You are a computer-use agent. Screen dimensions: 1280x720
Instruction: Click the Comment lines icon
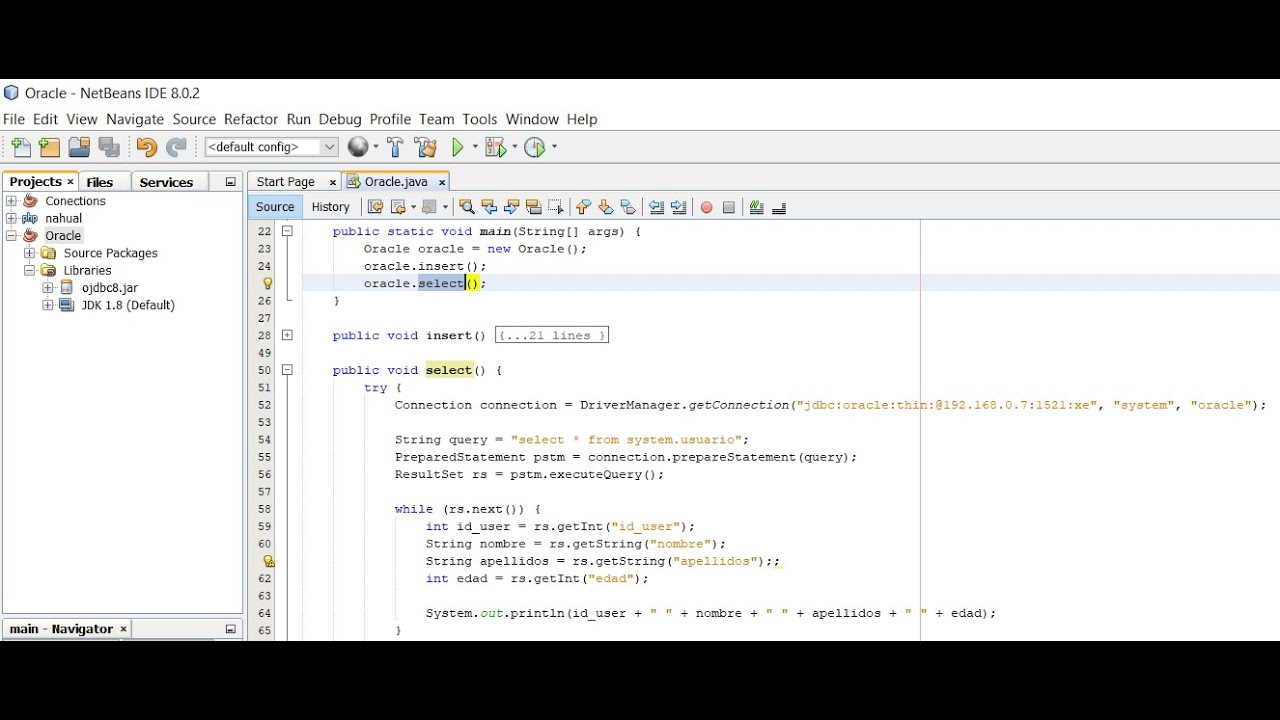pos(756,207)
